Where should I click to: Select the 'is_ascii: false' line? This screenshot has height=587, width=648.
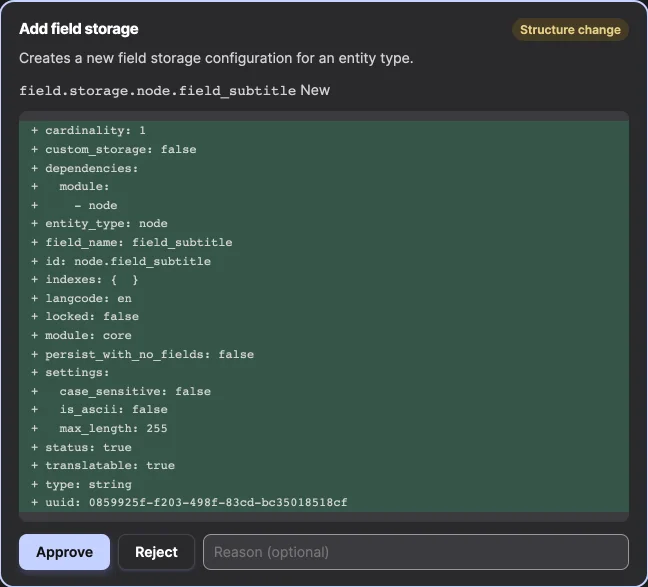point(324,410)
